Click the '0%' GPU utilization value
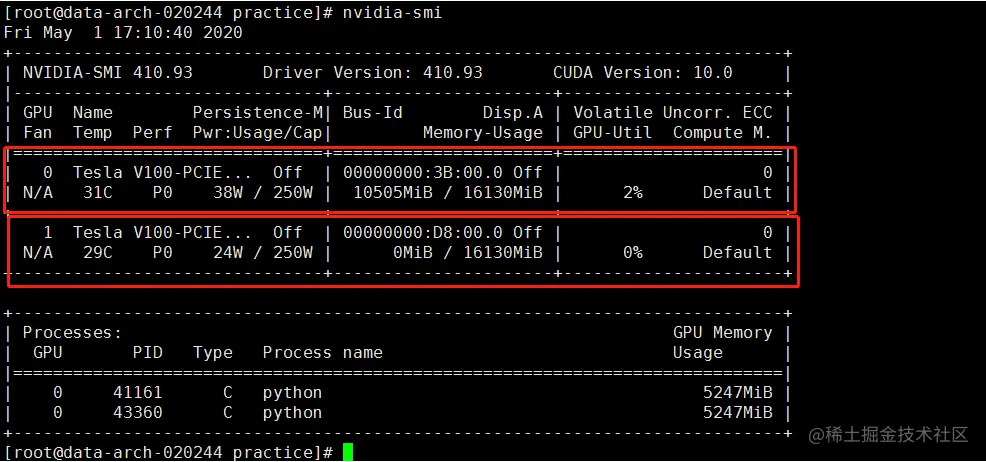 point(632,253)
